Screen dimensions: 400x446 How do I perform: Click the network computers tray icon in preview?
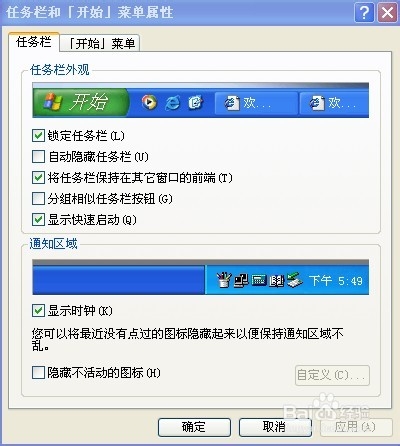[241, 280]
